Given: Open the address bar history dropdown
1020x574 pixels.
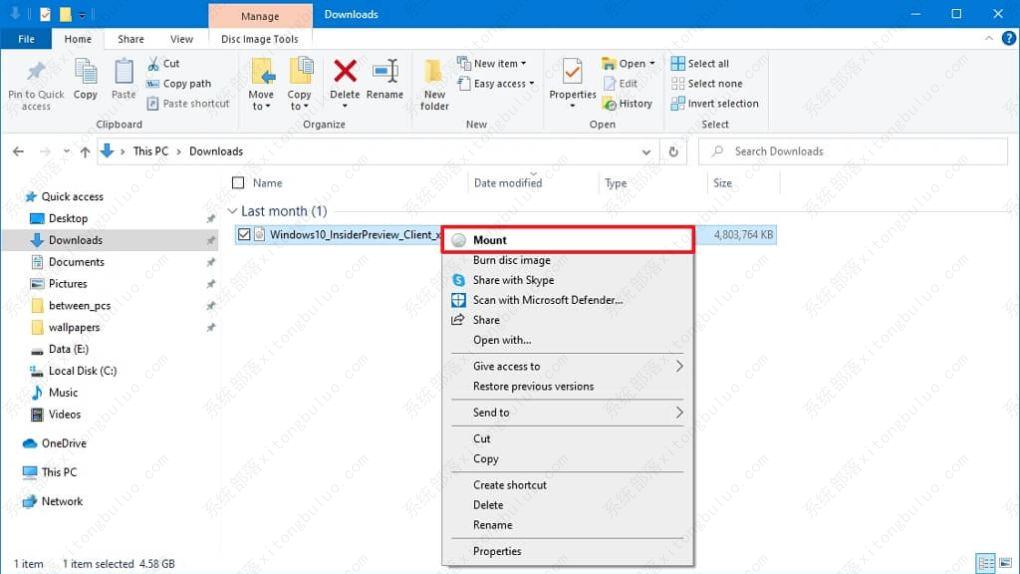Looking at the screenshot, I should coord(646,152).
